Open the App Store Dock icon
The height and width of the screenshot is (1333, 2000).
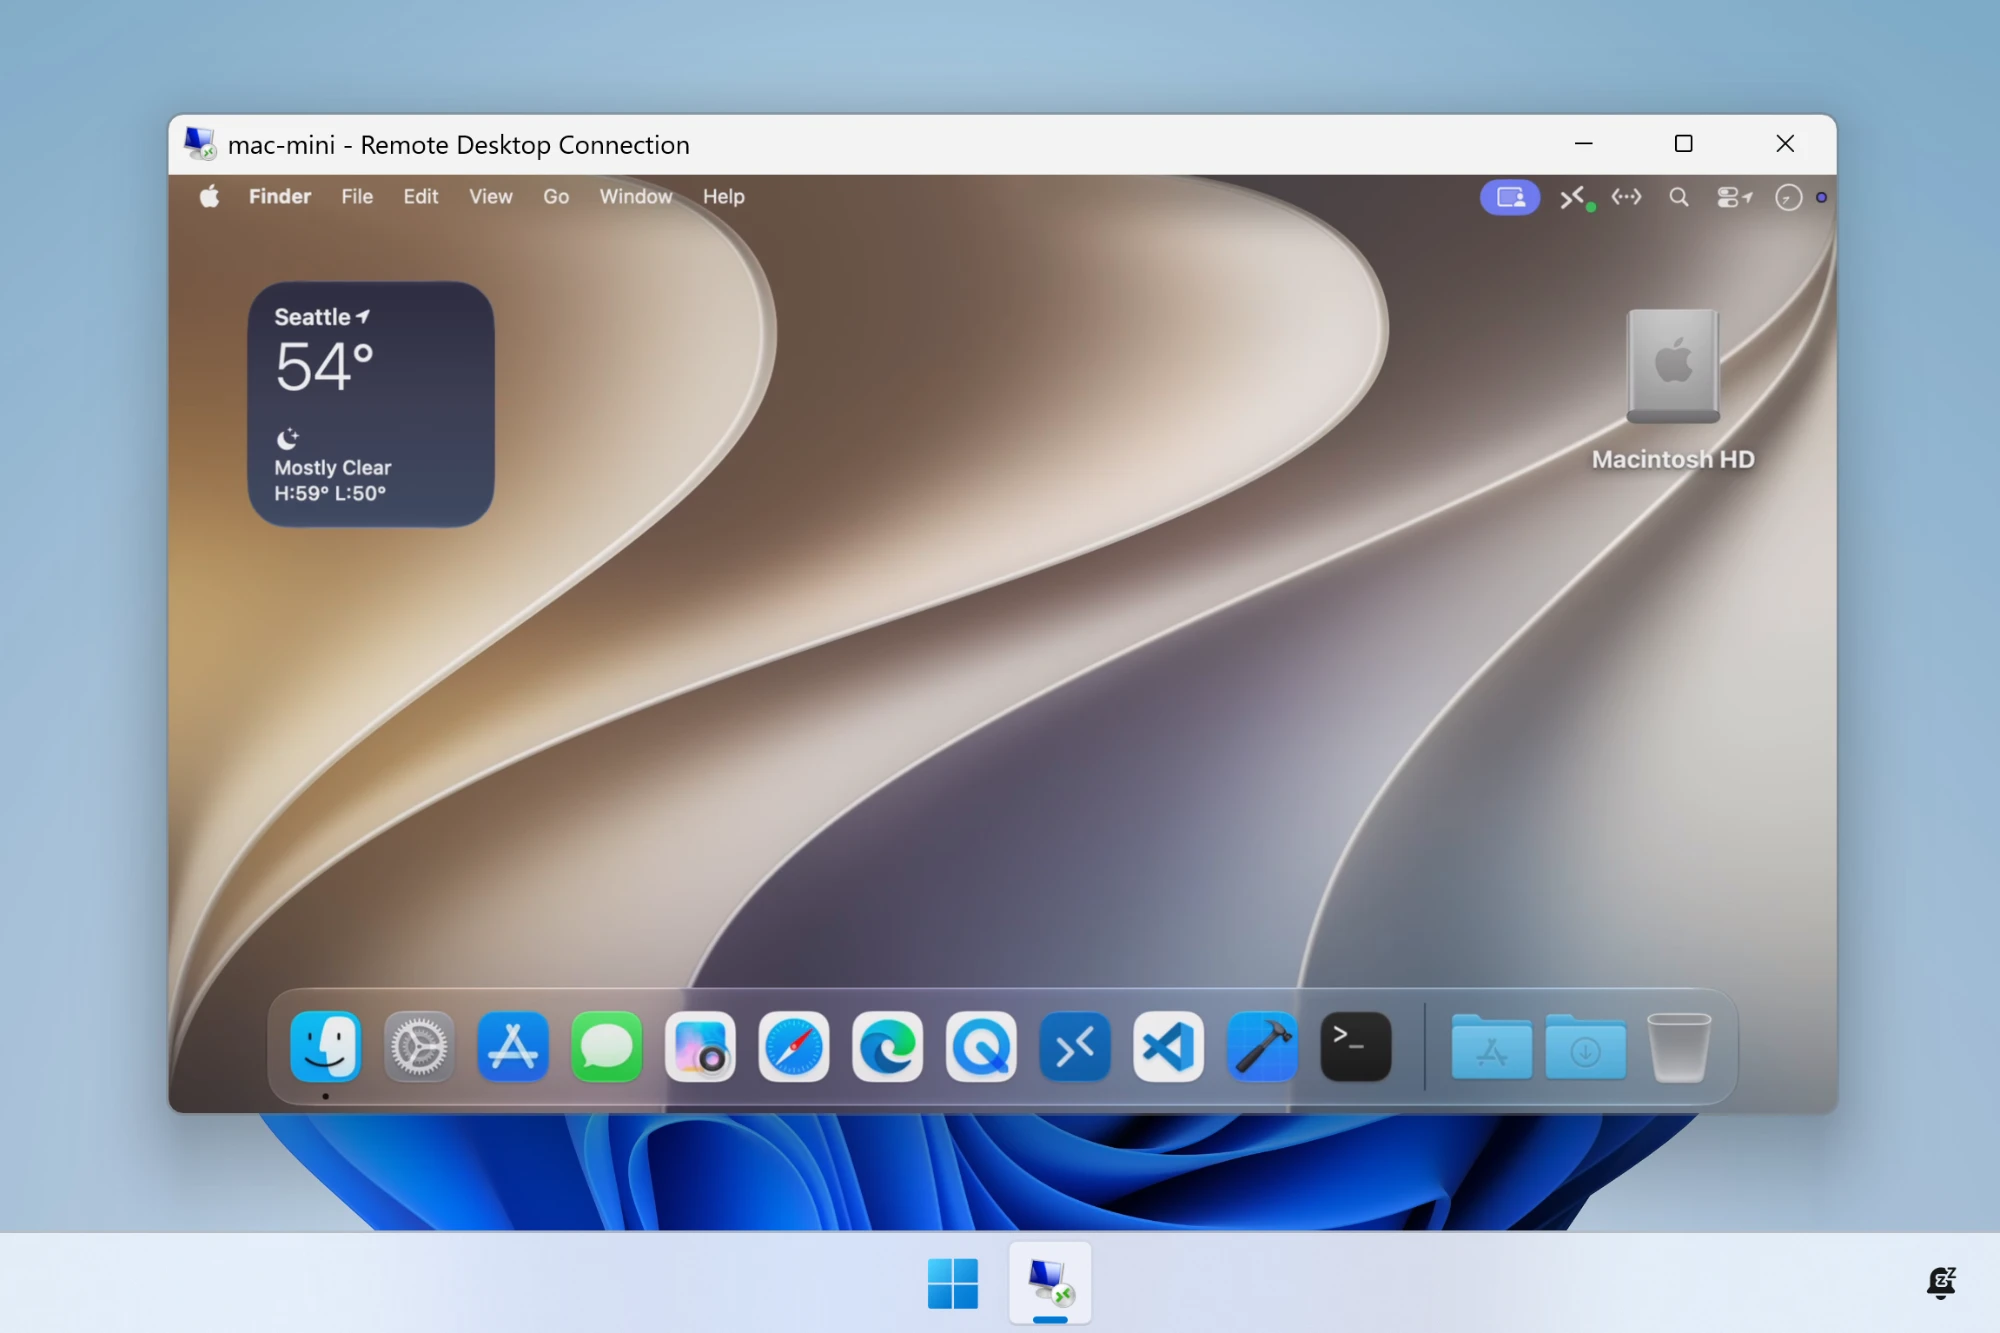point(513,1047)
